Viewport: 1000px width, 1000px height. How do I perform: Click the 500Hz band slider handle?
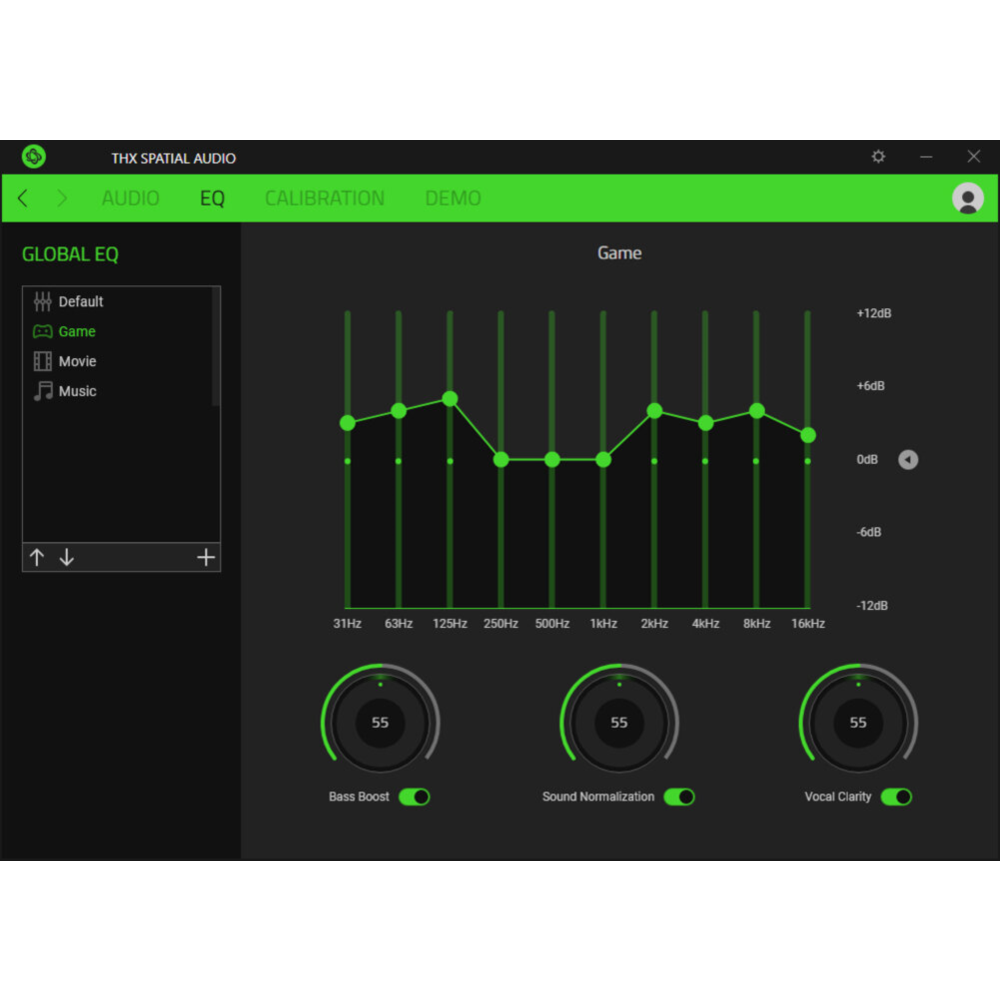552,459
